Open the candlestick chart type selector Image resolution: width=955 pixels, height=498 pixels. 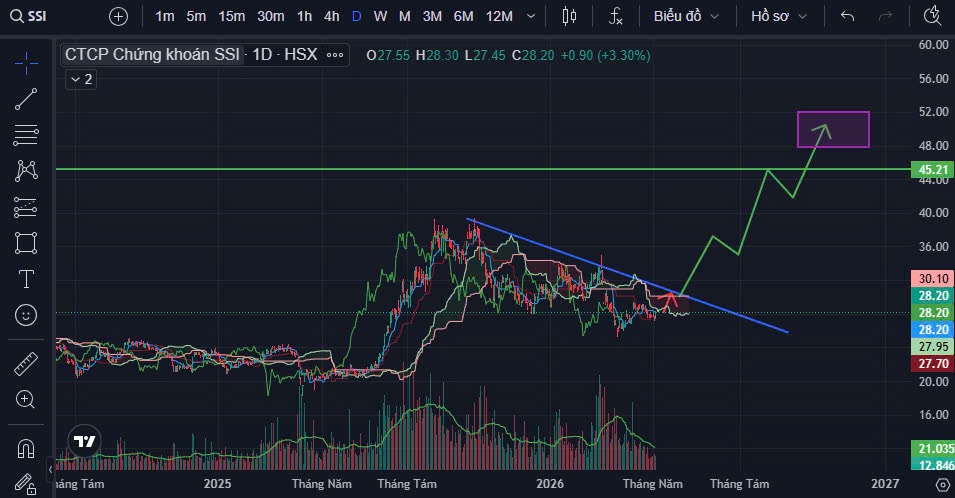point(569,16)
